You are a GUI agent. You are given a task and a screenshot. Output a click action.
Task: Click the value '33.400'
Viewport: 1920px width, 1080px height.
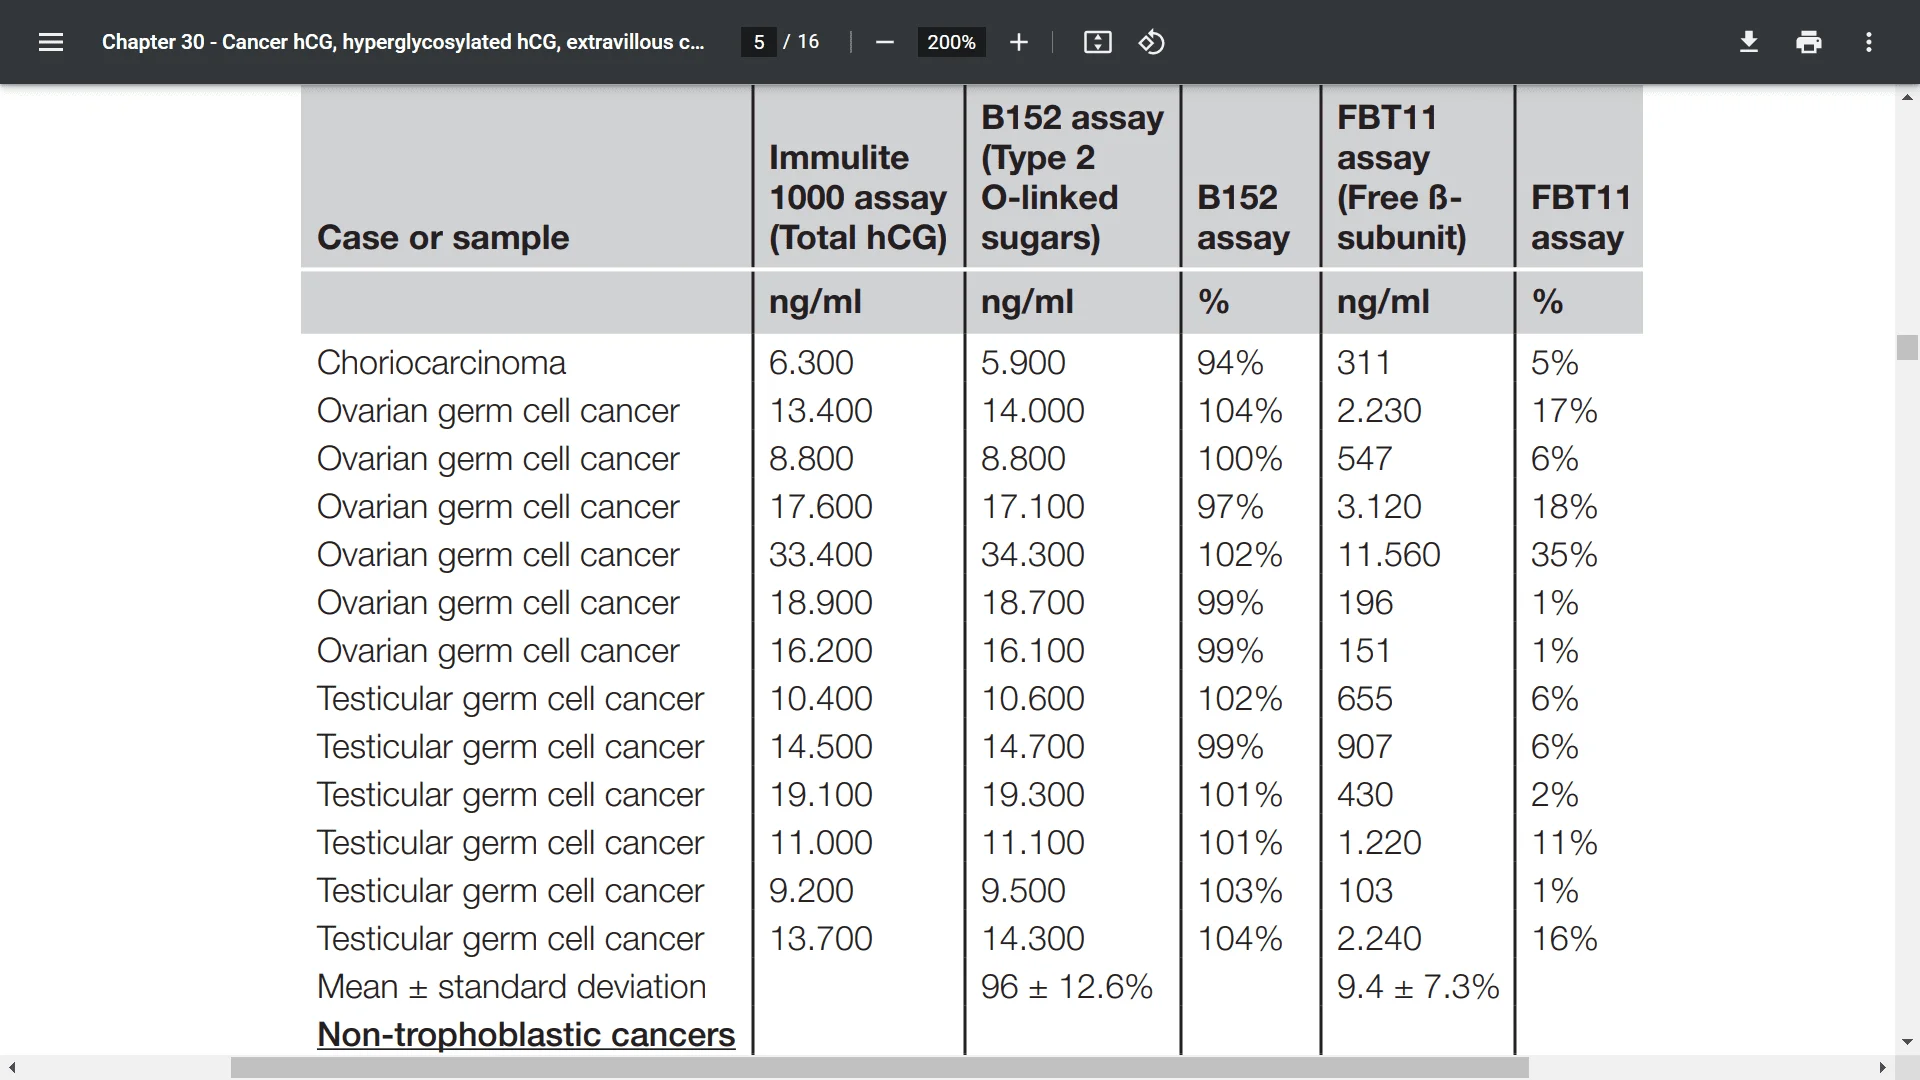tap(820, 554)
